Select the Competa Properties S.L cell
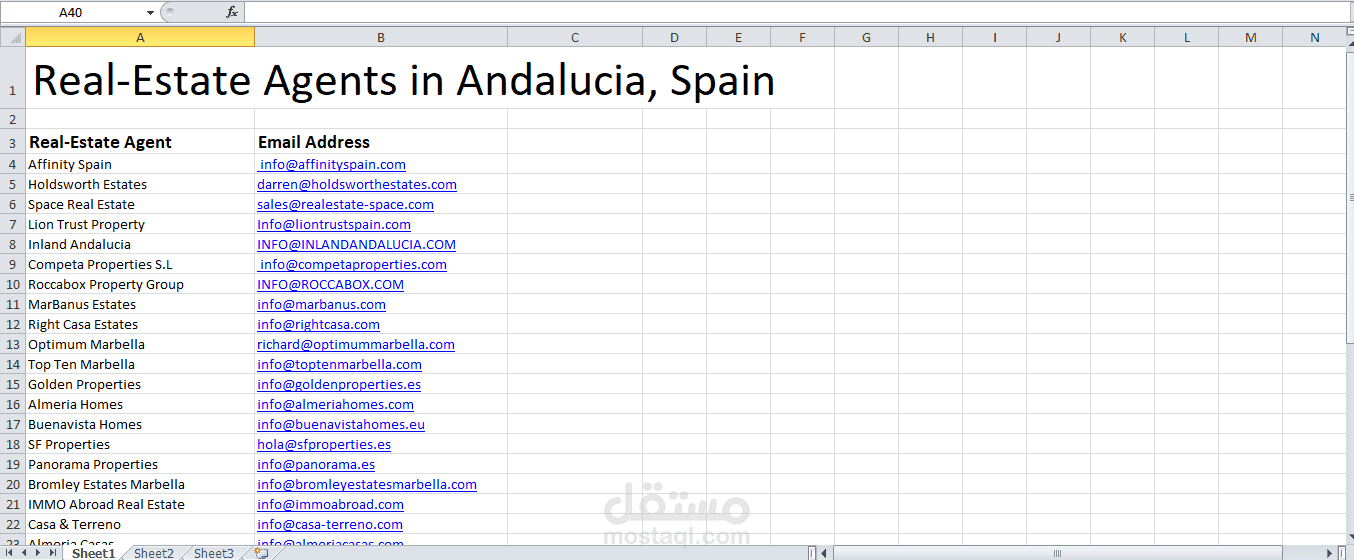1354x560 pixels. pyautogui.click(x=140, y=264)
